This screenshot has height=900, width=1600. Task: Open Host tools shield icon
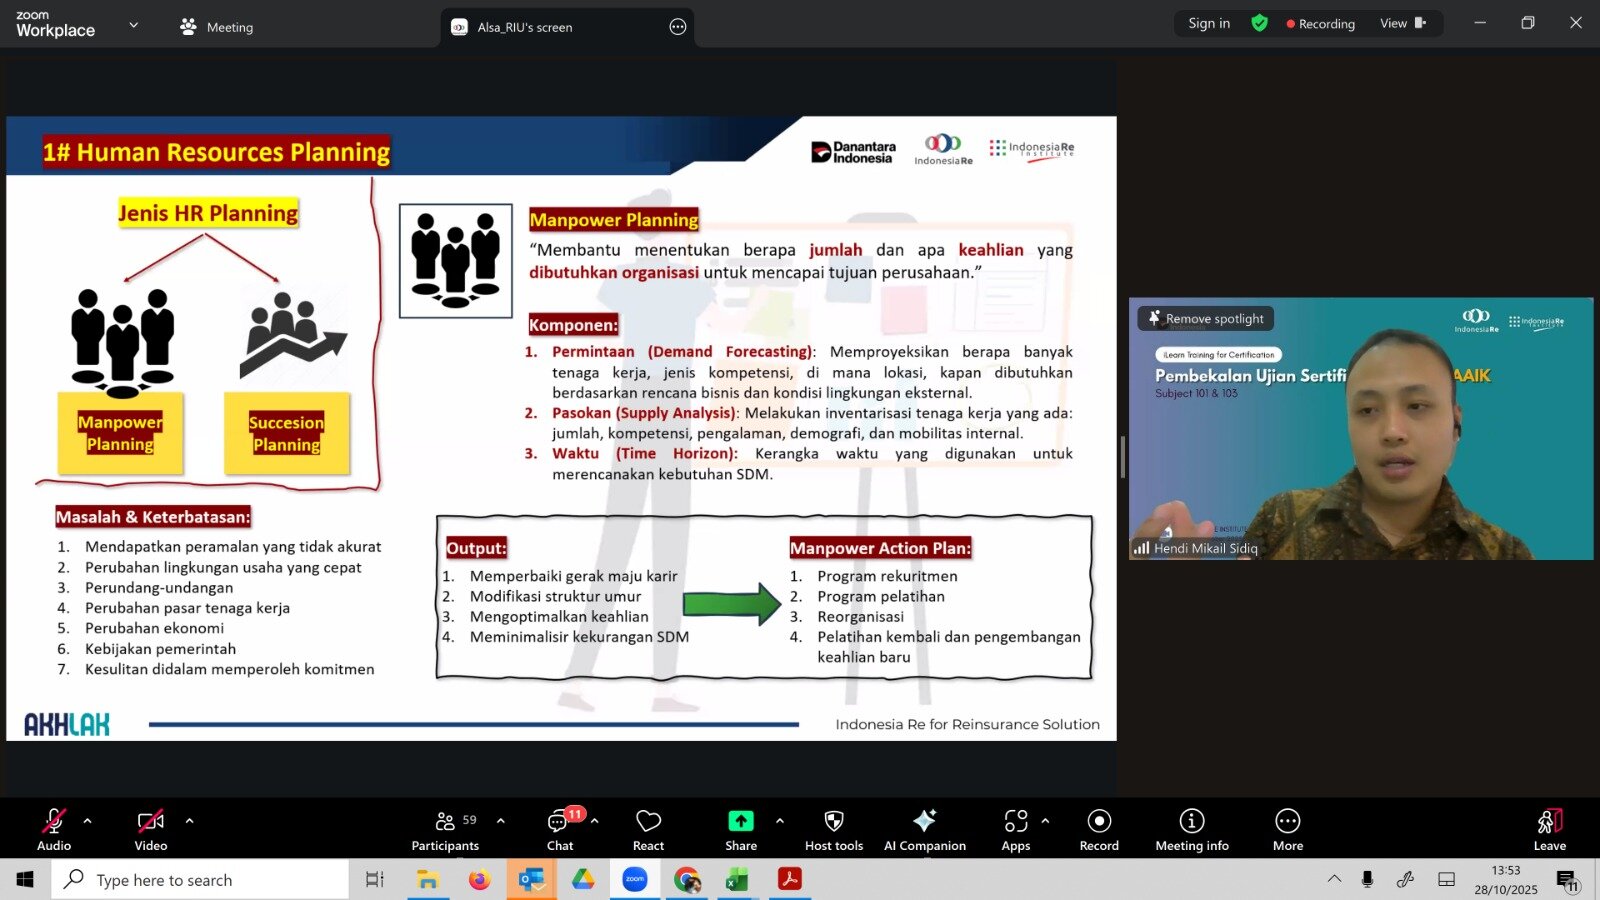tap(834, 829)
